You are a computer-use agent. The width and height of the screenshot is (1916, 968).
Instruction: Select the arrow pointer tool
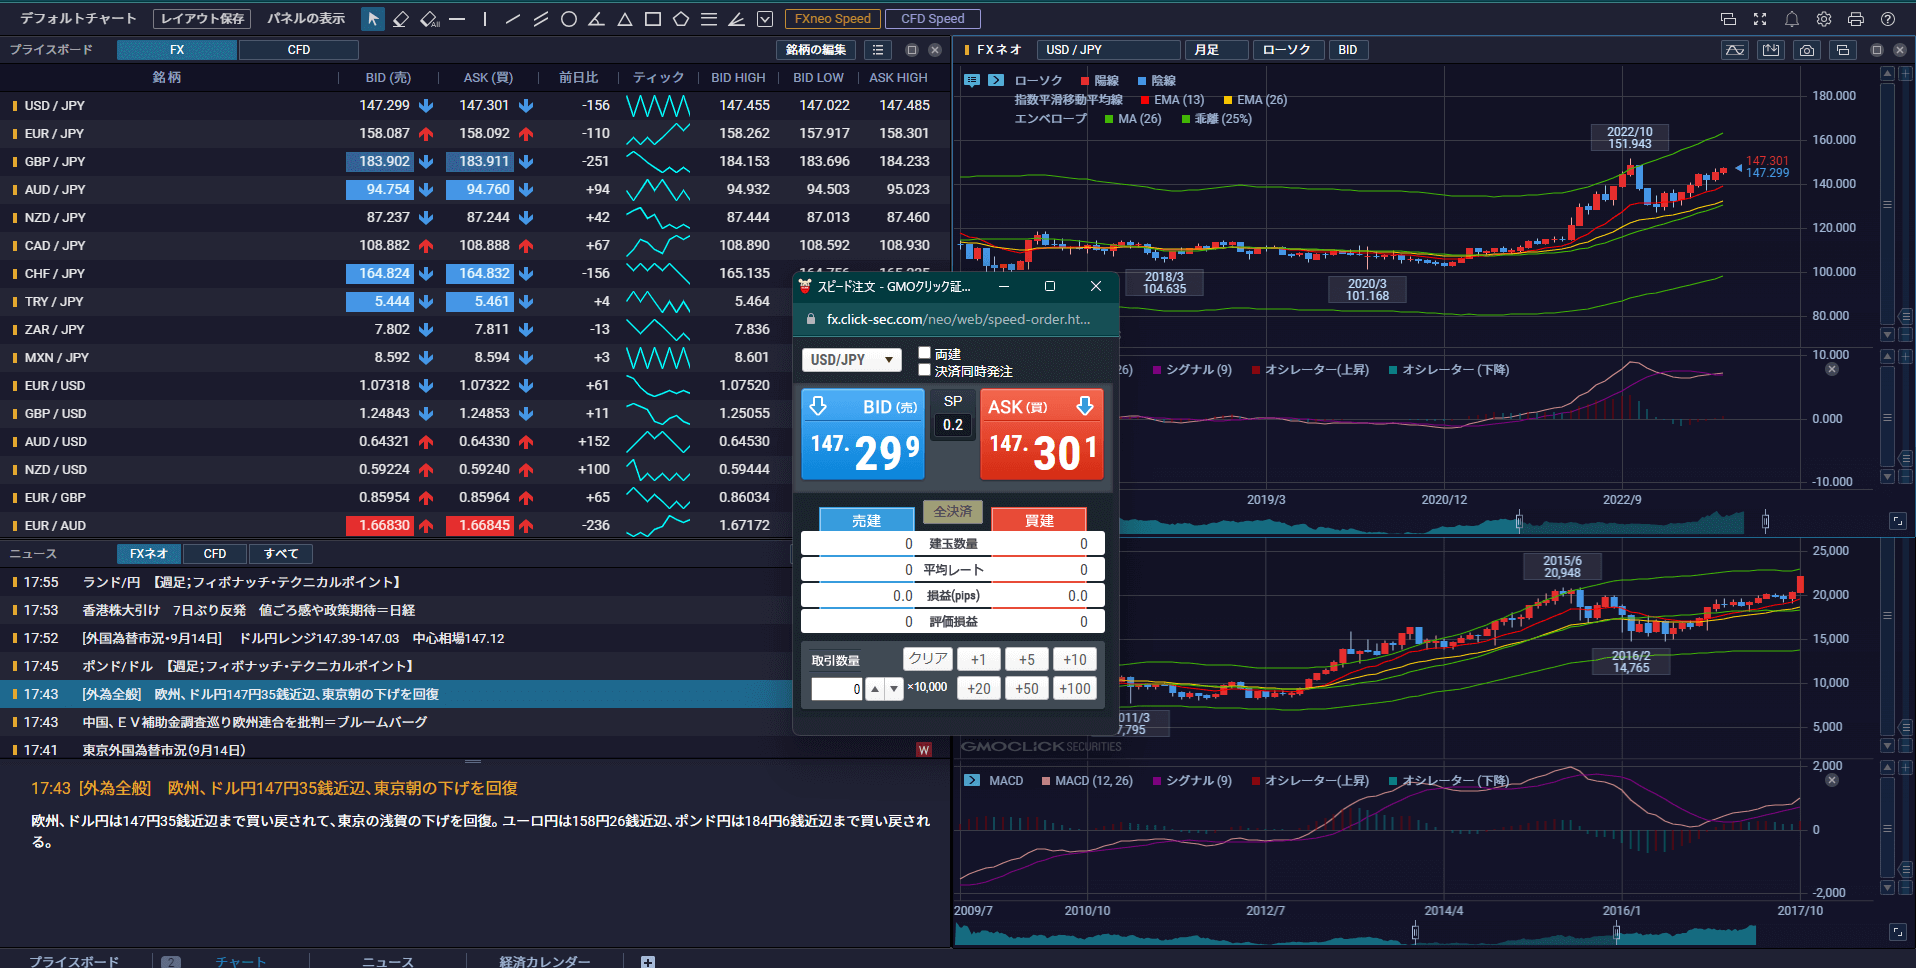[372, 18]
